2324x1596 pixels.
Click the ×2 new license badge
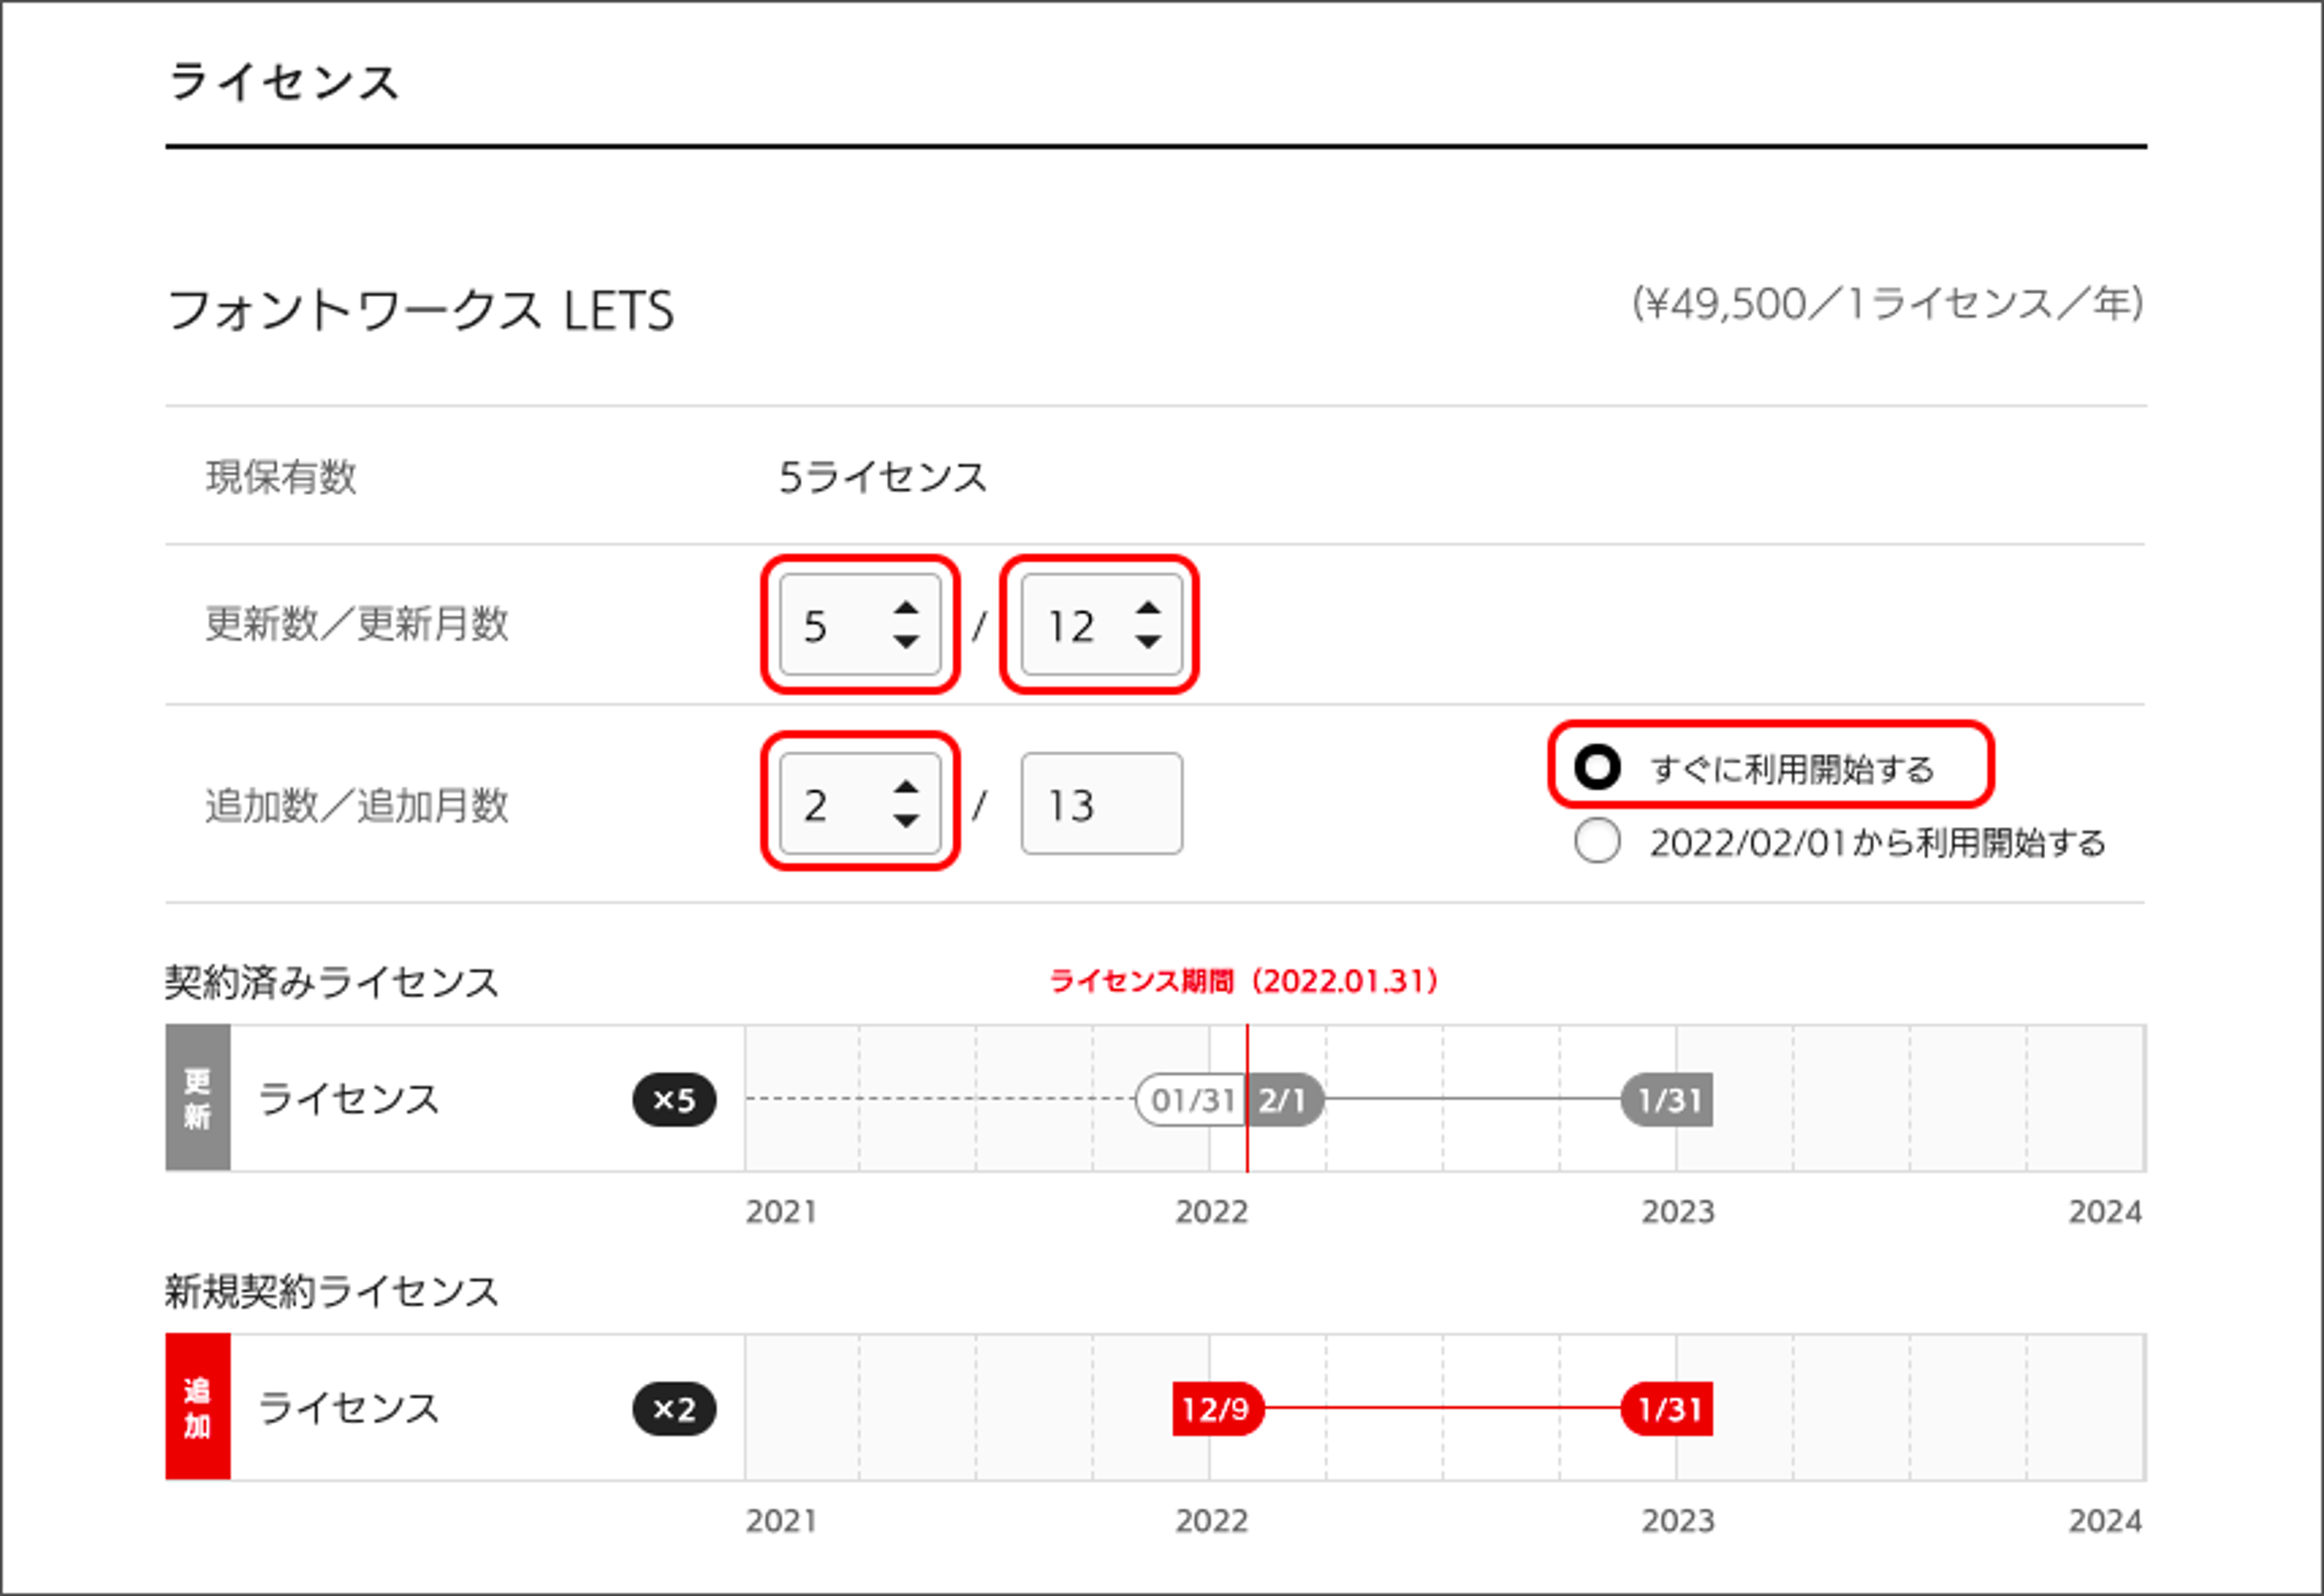click(x=678, y=1410)
